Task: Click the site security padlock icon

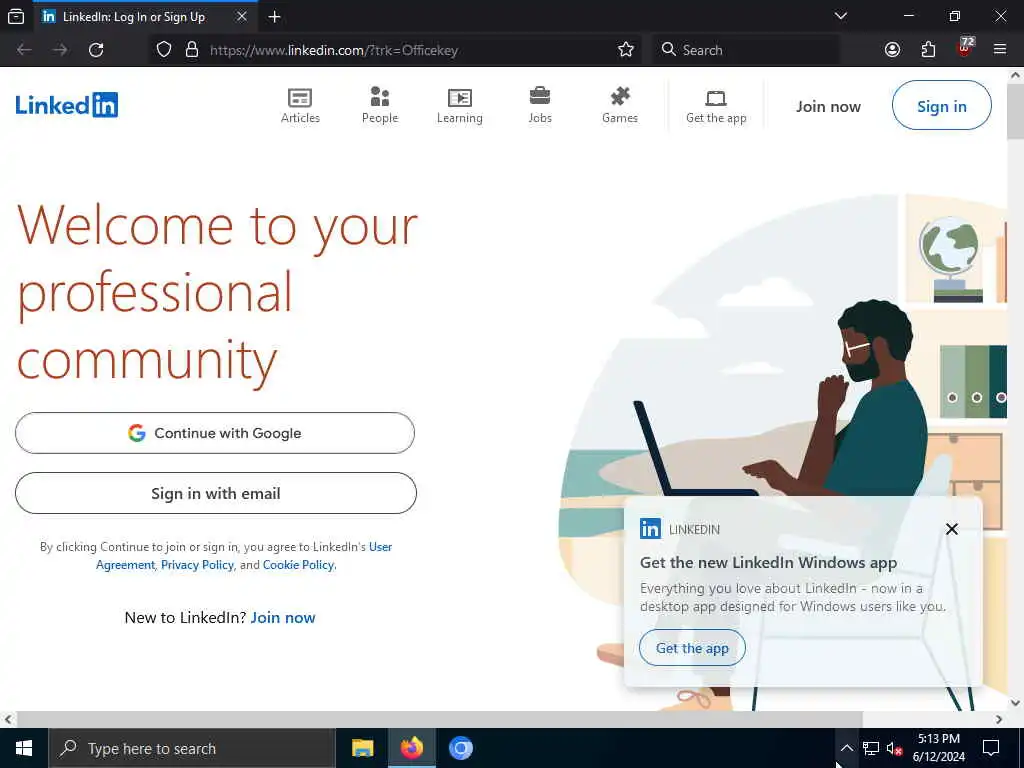Action: 192,50
